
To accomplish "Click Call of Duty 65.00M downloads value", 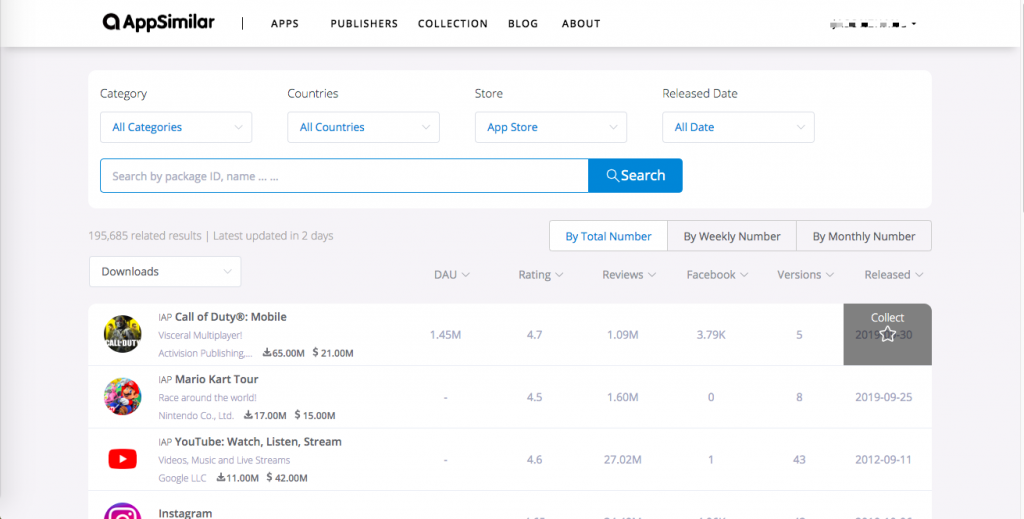I will point(283,353).
